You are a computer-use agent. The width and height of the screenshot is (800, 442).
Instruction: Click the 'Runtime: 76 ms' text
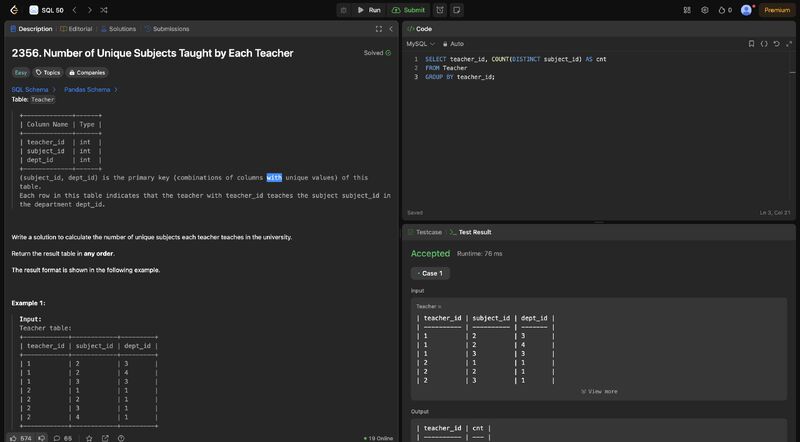click(x=480, y=254)
